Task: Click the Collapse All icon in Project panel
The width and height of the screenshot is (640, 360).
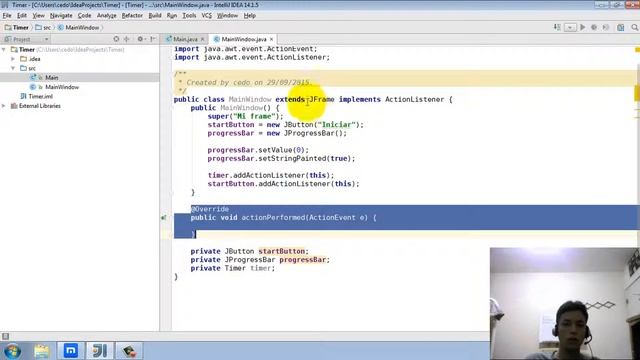Action: pos(127,39)
